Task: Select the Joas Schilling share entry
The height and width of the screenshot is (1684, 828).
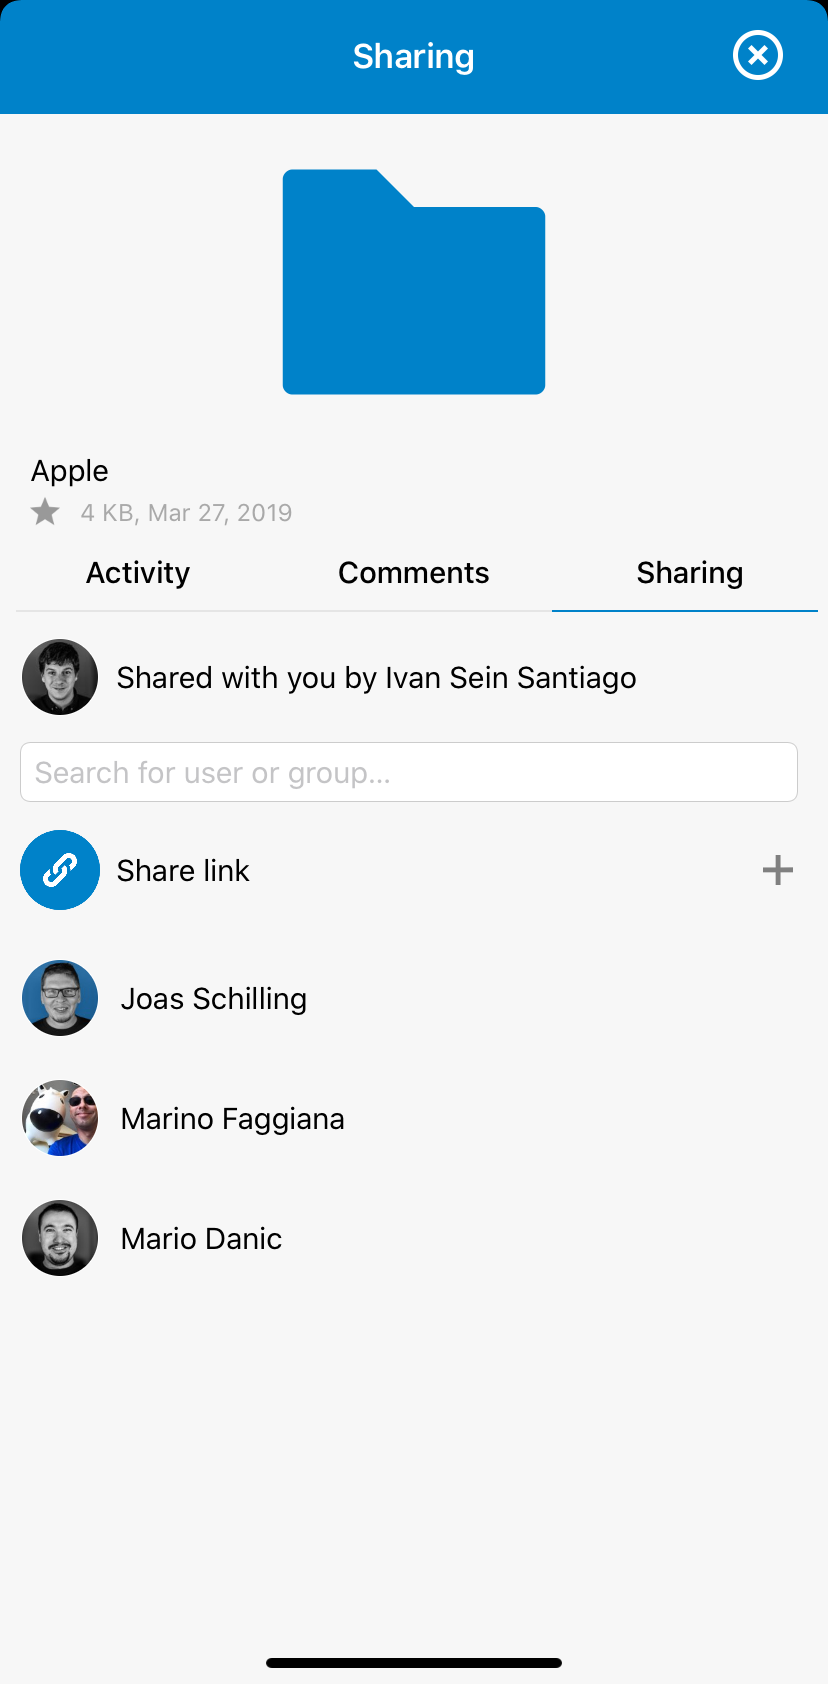Action: 414,998
